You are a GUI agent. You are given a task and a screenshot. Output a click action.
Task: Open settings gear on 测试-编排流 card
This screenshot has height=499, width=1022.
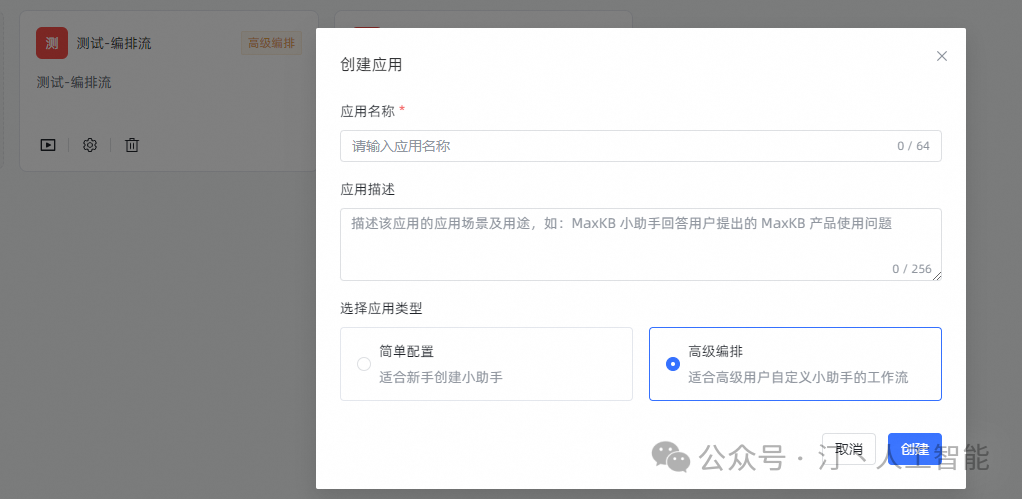point(90,145)
